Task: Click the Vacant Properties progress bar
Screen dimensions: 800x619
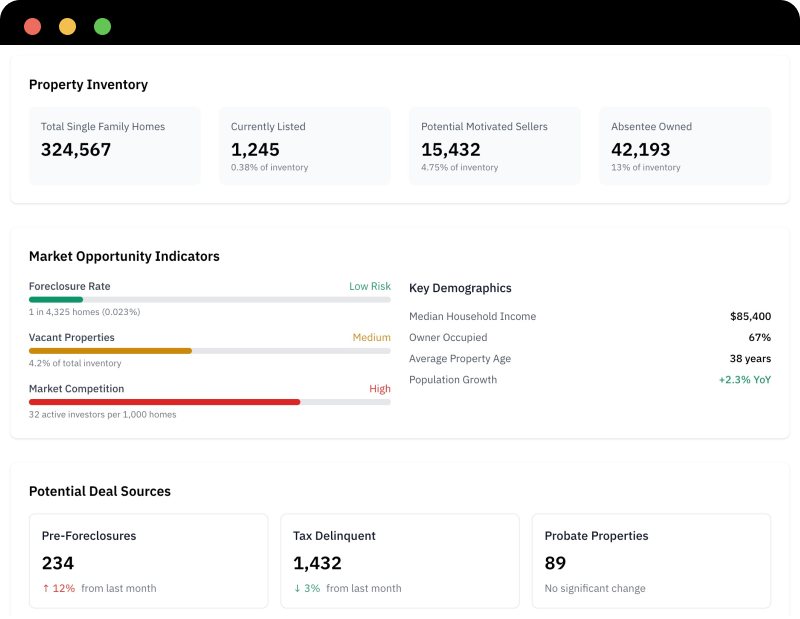Action: click(x=210, y=350)
